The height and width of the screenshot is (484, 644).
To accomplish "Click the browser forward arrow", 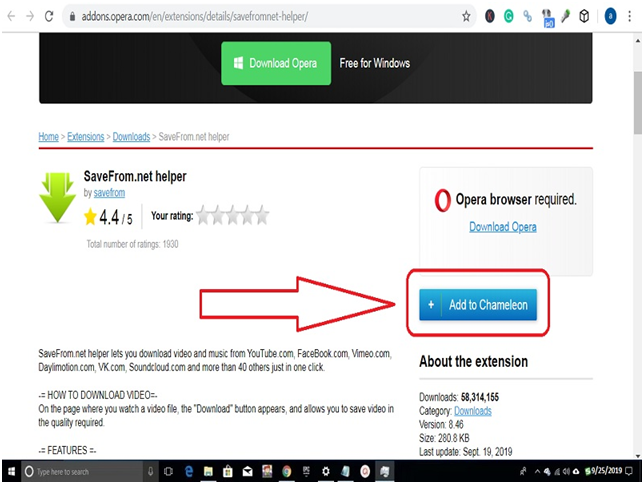I will [x=30, y=16].
